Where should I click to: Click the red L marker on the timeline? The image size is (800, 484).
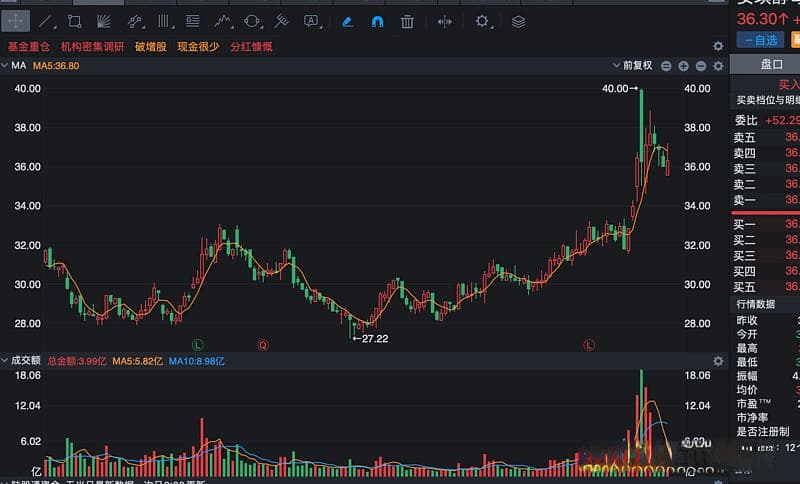pos(589,345)
